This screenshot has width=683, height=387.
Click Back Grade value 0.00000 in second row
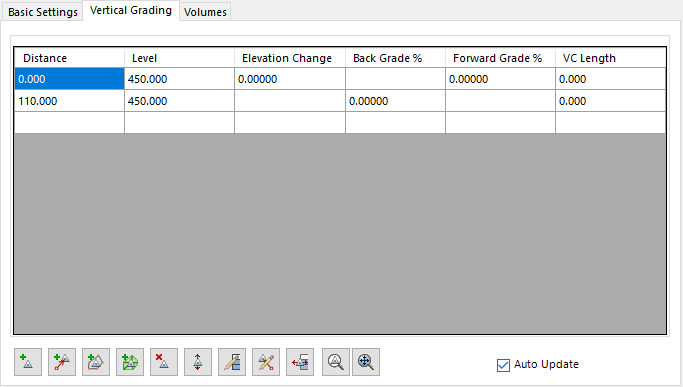[x=396, y=101]
